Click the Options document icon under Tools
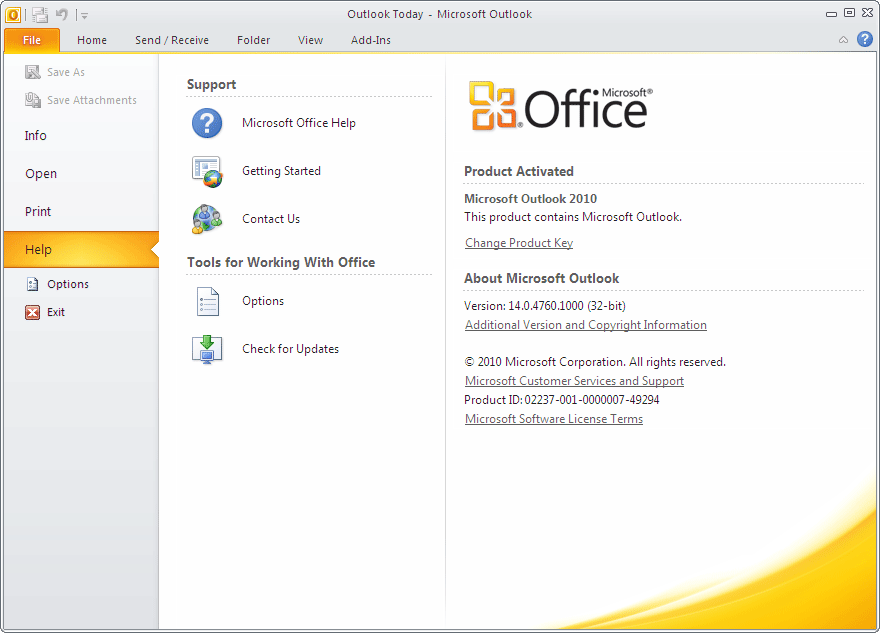The width and height of the screenshot is (880, 633). click(x=207, y=301)
